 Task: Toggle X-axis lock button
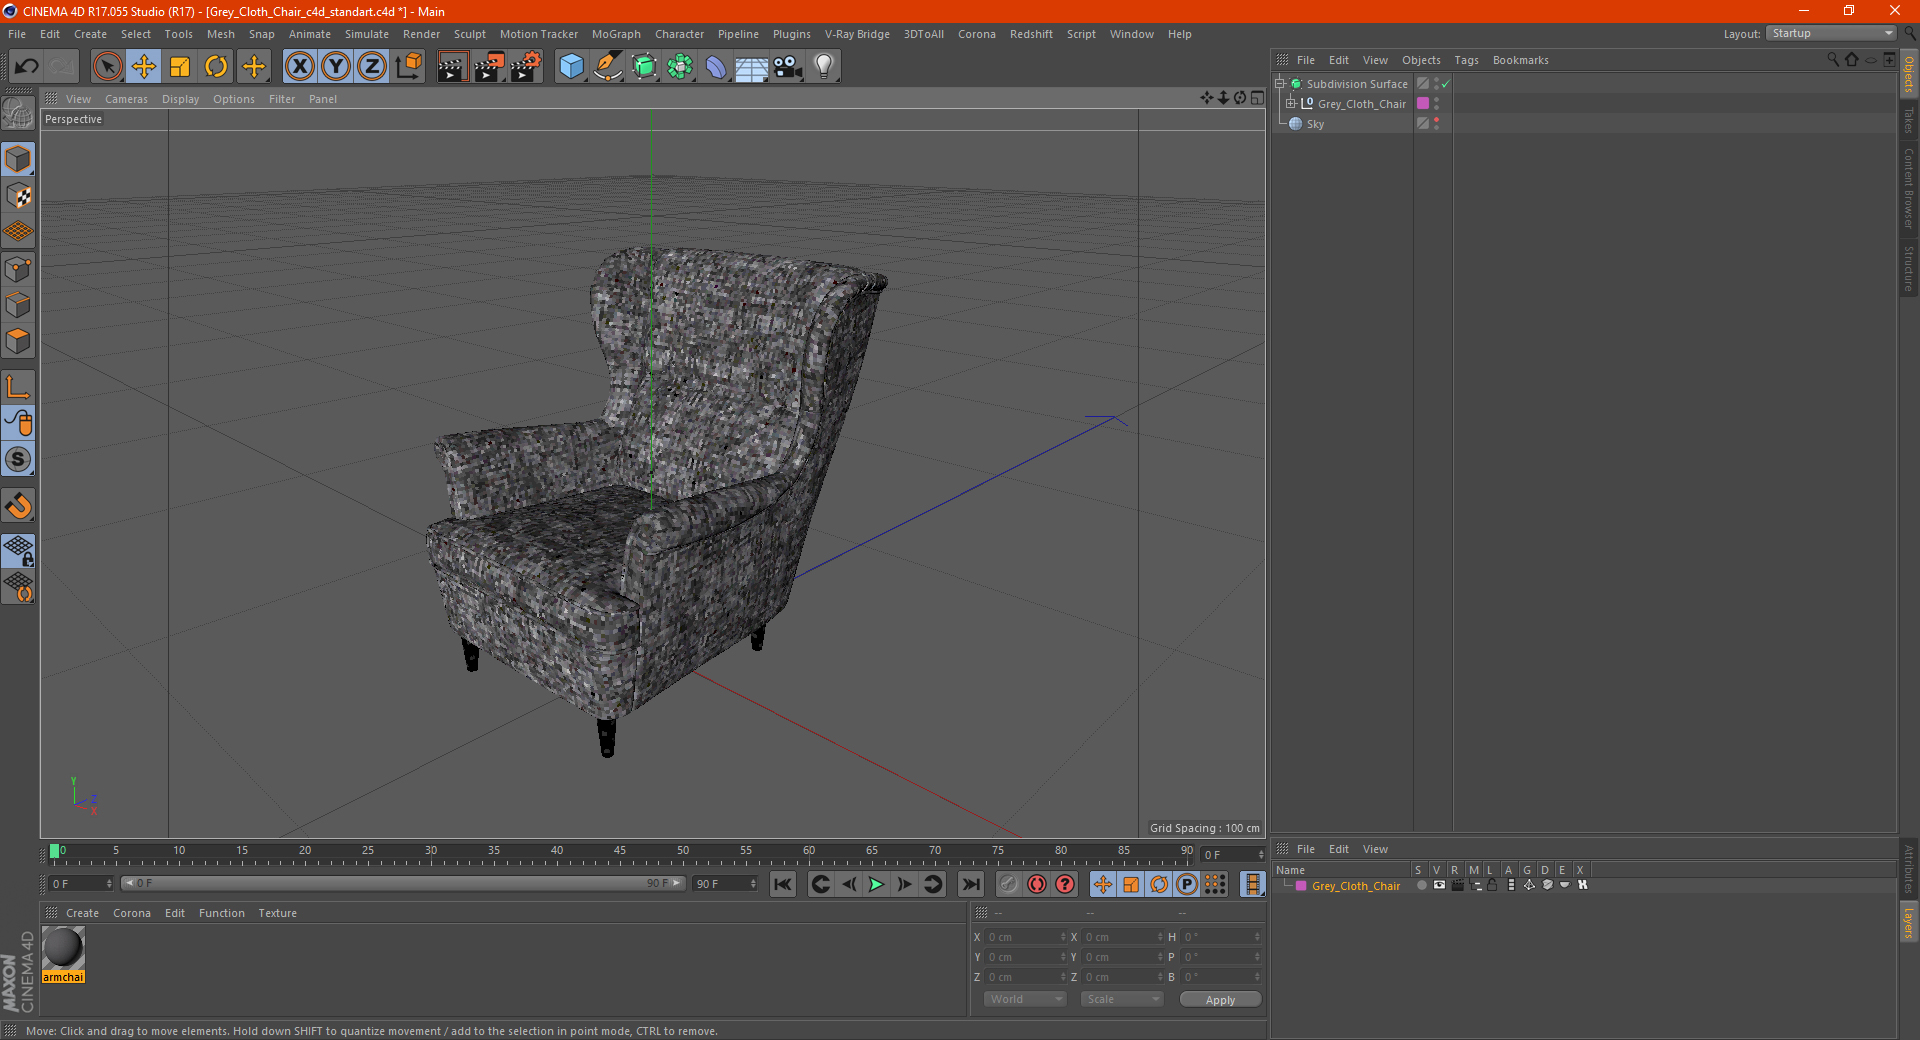(299, 67)
